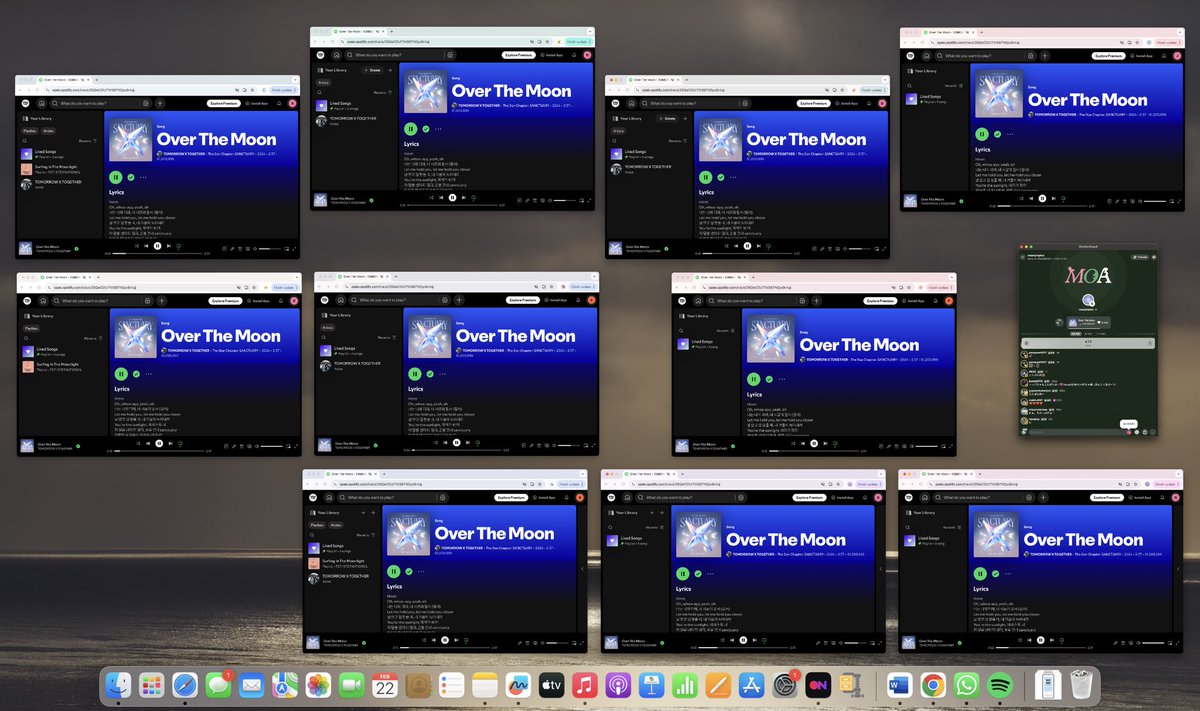Open the purple Podcasts app

[x=618, y=685]
